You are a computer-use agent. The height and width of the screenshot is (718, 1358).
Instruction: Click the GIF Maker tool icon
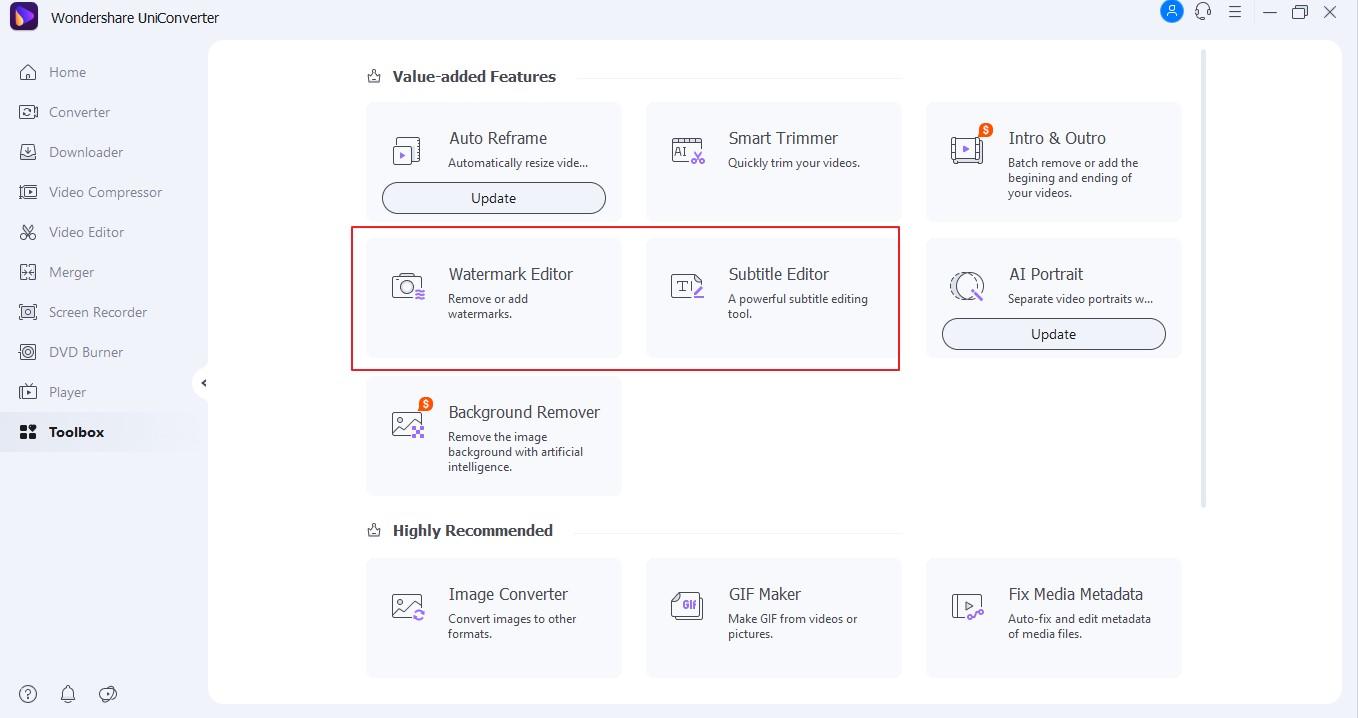coord(687,606)
